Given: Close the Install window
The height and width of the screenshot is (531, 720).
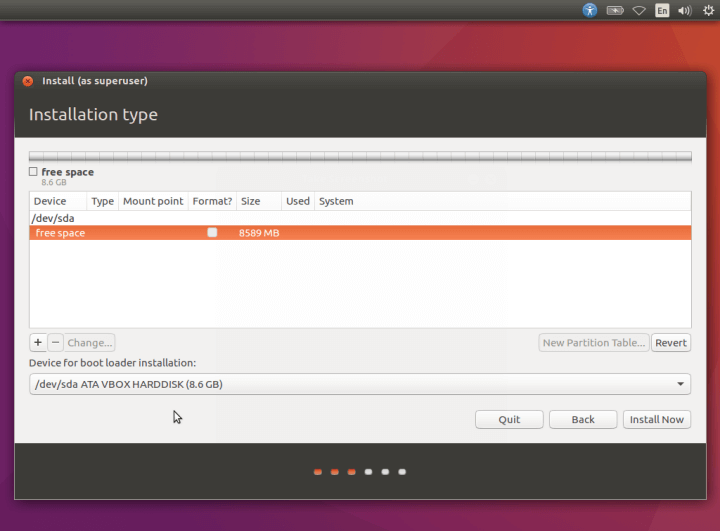Looking at the screenshot, I should [x=28, y=81].
